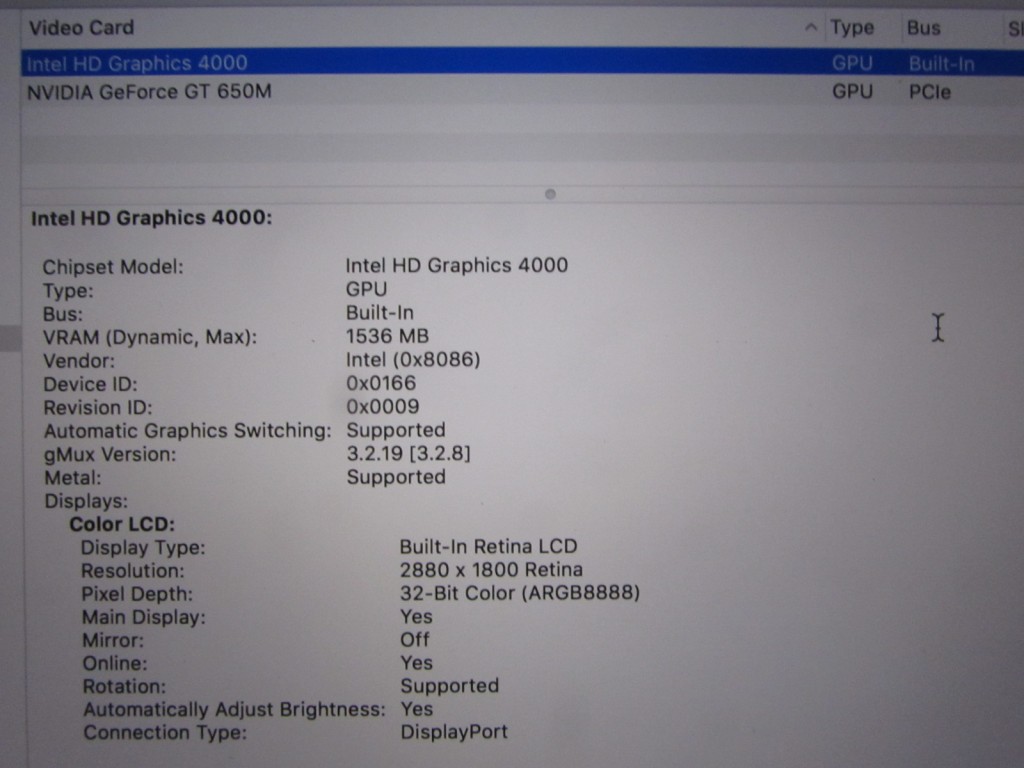
Task: Click the "Automatic Graphics Switching:" label
Action: click(x=187, y=431)
